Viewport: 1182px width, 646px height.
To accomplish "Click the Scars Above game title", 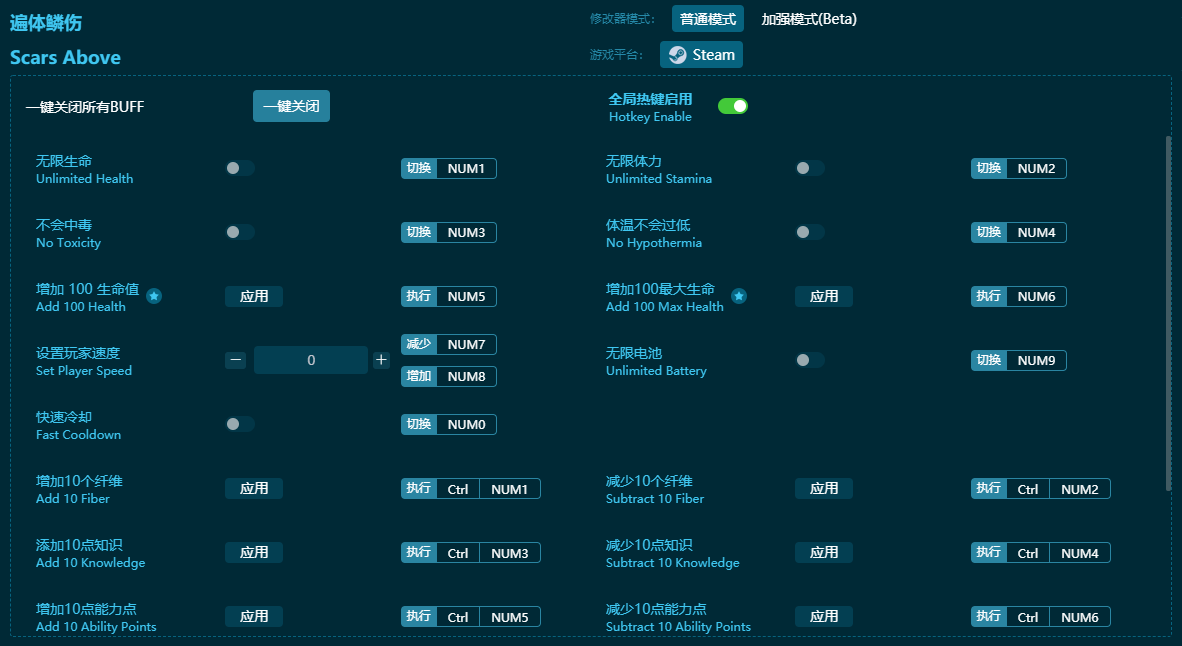I will 65,57.
